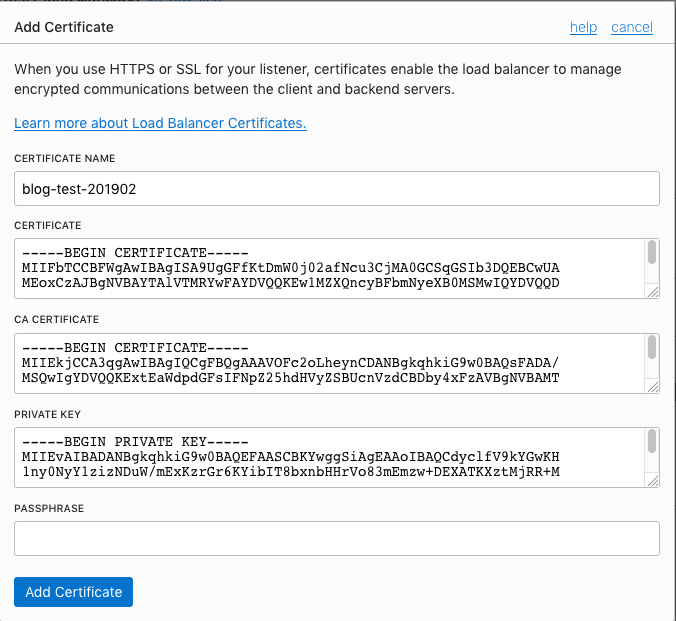Click the Certificate text area scrollbar thumb
The width and height of the screenshot is (676, 621).
click(652, 252)
